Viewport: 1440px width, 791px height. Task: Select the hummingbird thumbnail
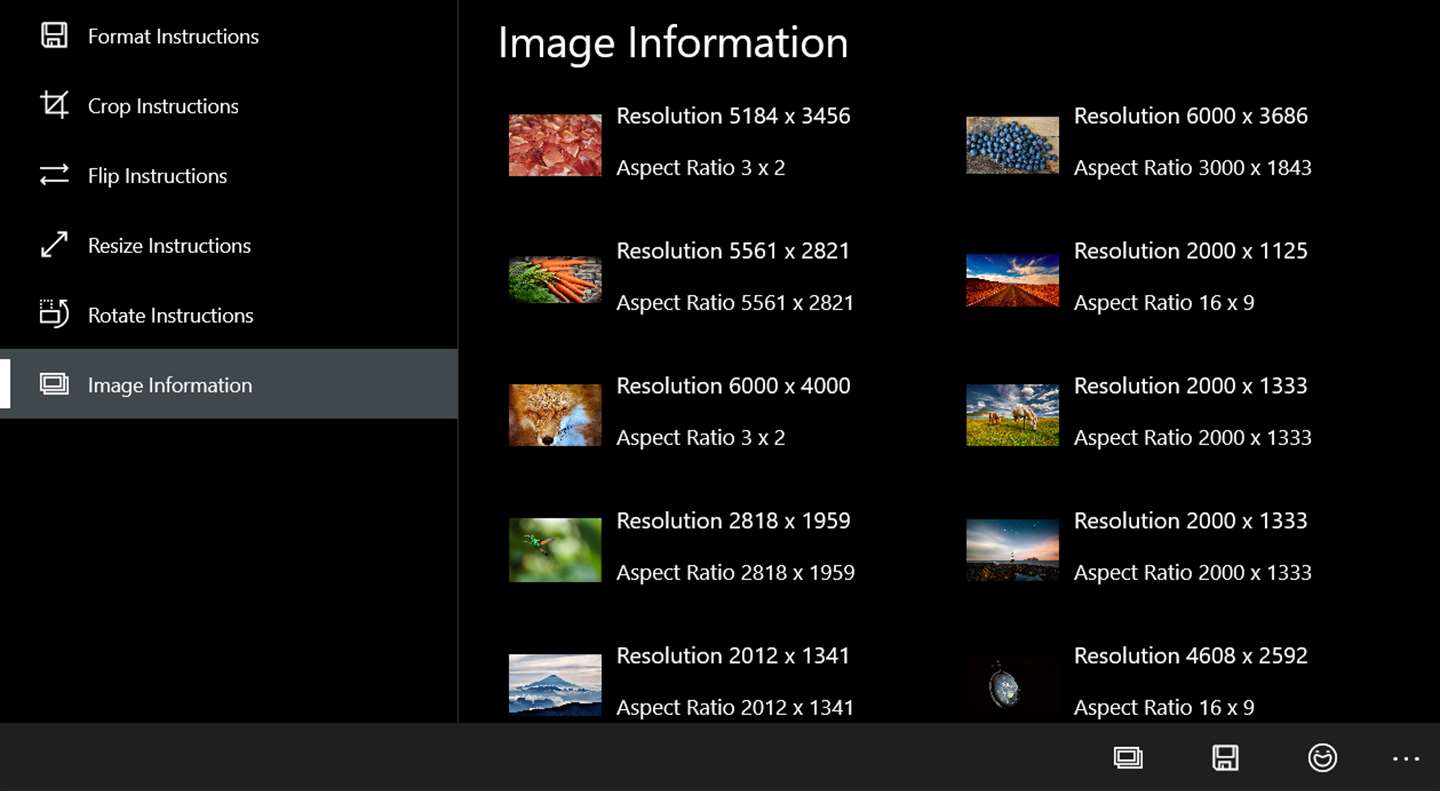click(x=555, y=550)
